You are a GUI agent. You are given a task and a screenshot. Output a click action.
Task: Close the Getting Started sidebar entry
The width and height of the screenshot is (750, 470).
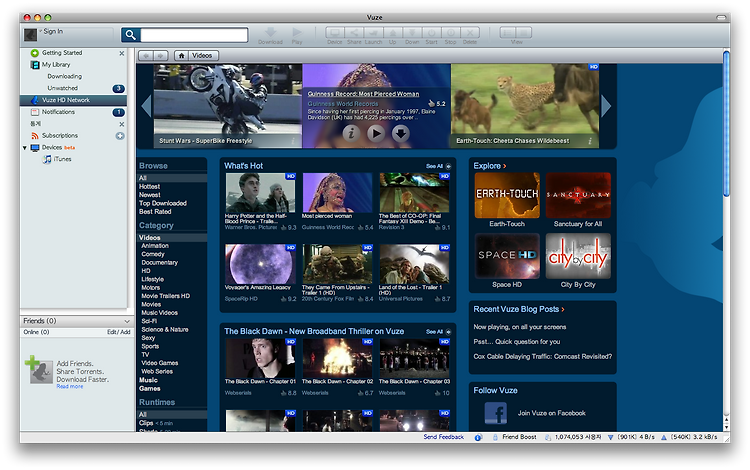pyautogui.click(x=121, y=53)
